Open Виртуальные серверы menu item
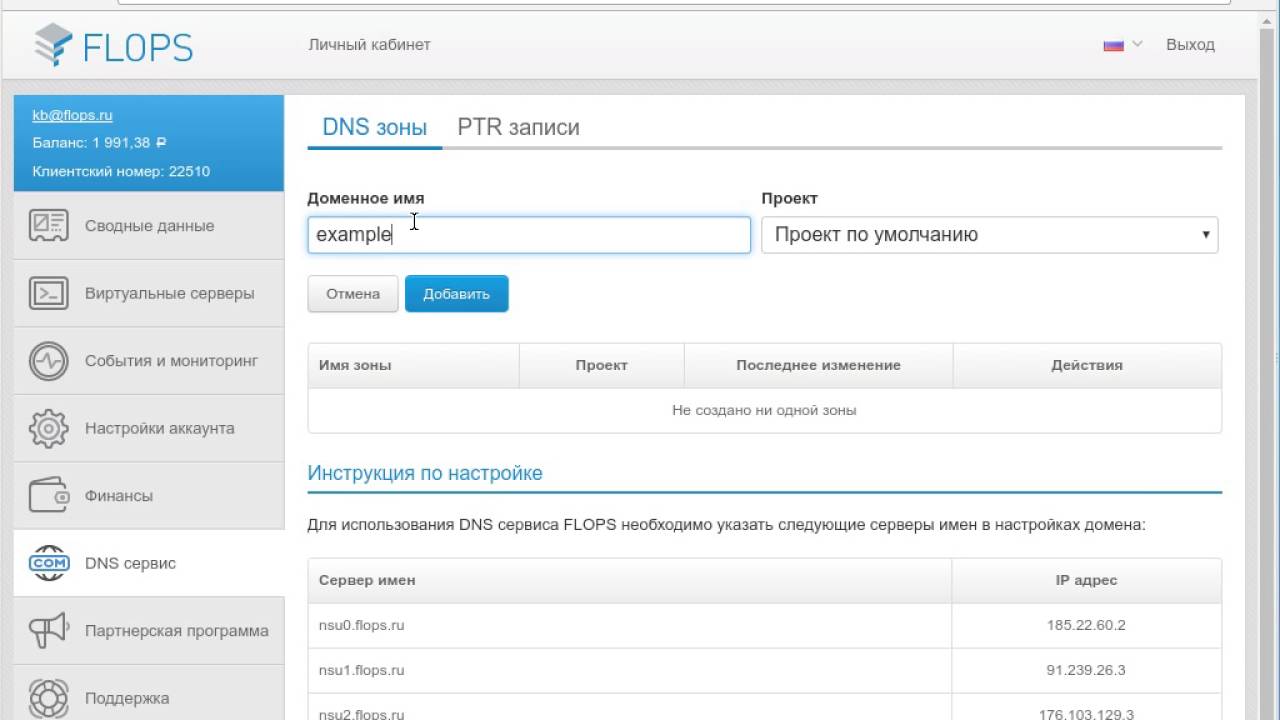Viewport: 1280px width, 720px height. pyautogui.click(x=149, y=293)
